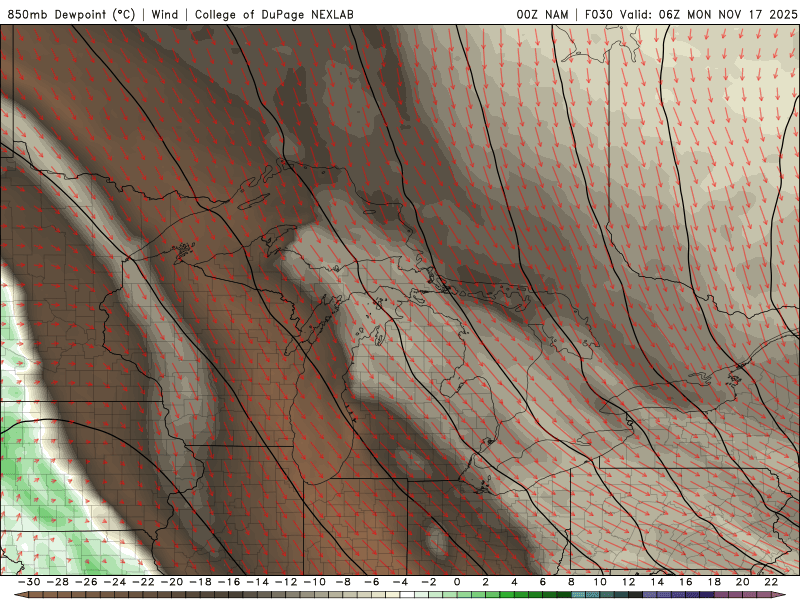Click the -6 colorbar label

coord(371,582)
